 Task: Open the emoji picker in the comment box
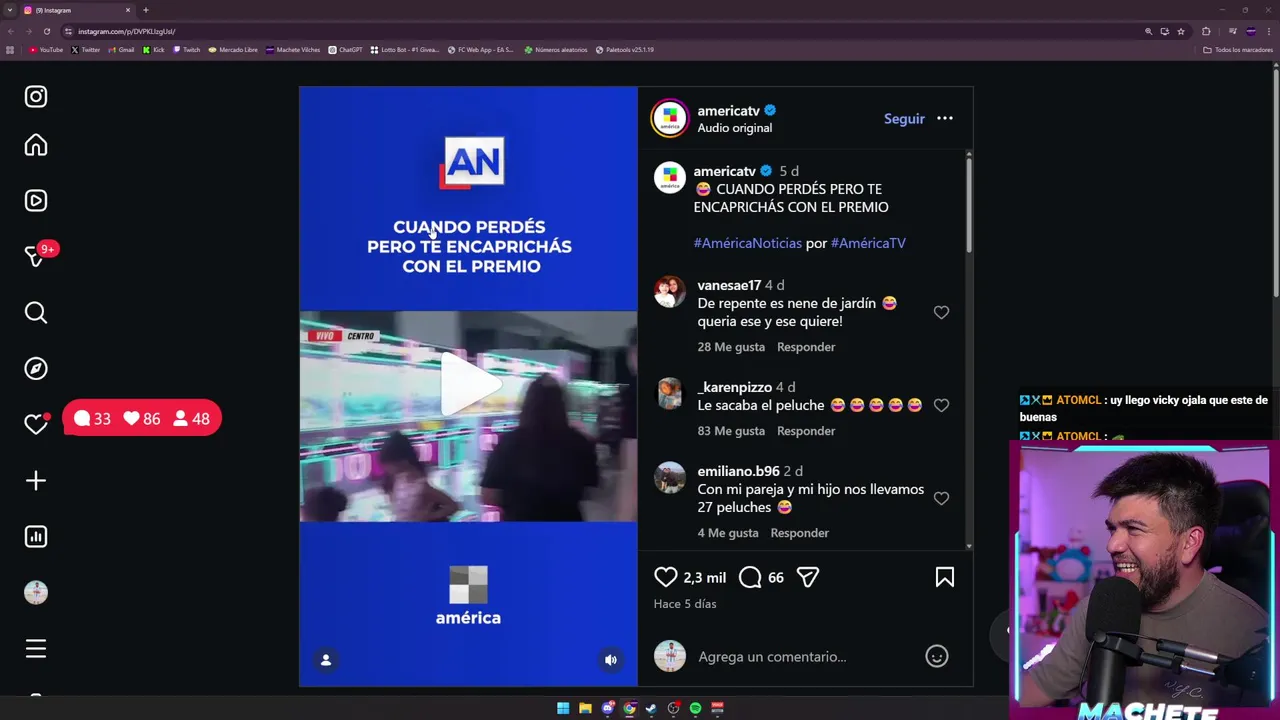coord(937,656)
